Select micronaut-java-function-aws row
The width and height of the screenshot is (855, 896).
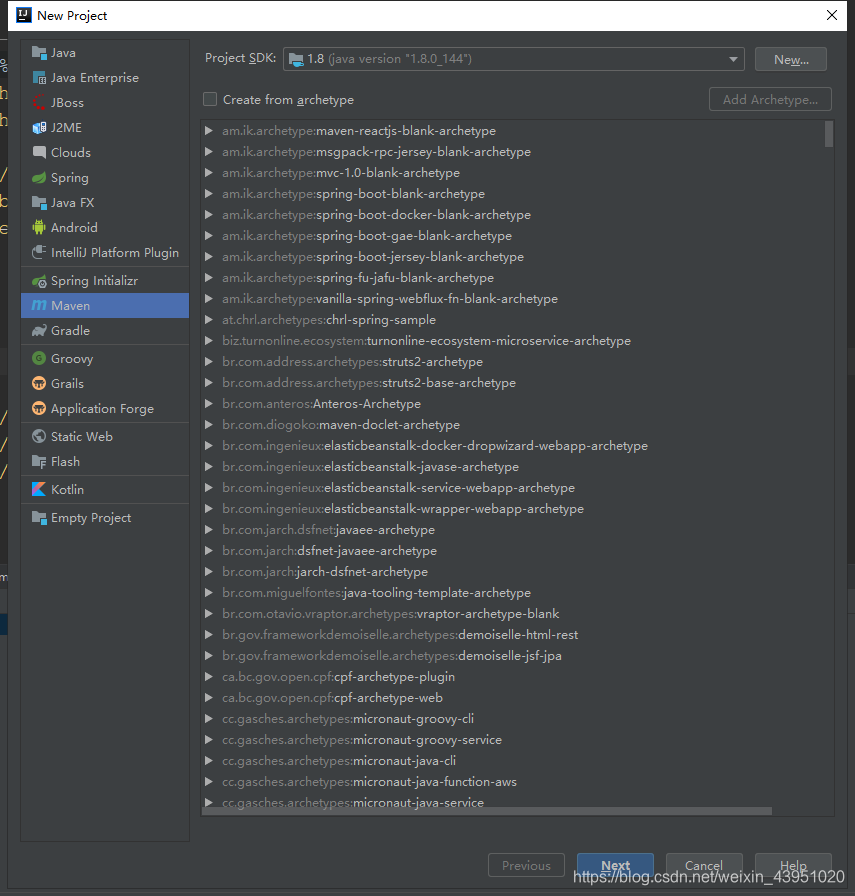point(513,782)
